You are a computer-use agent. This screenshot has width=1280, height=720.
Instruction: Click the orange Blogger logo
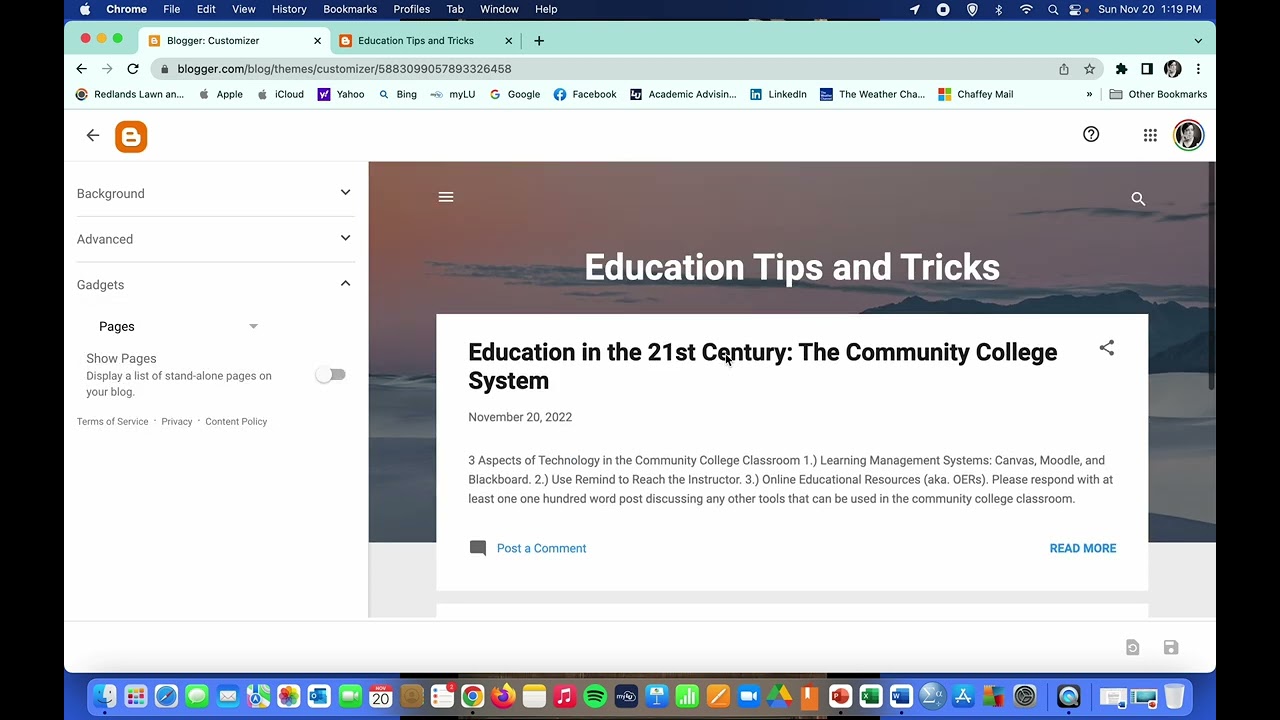[131, 136]
